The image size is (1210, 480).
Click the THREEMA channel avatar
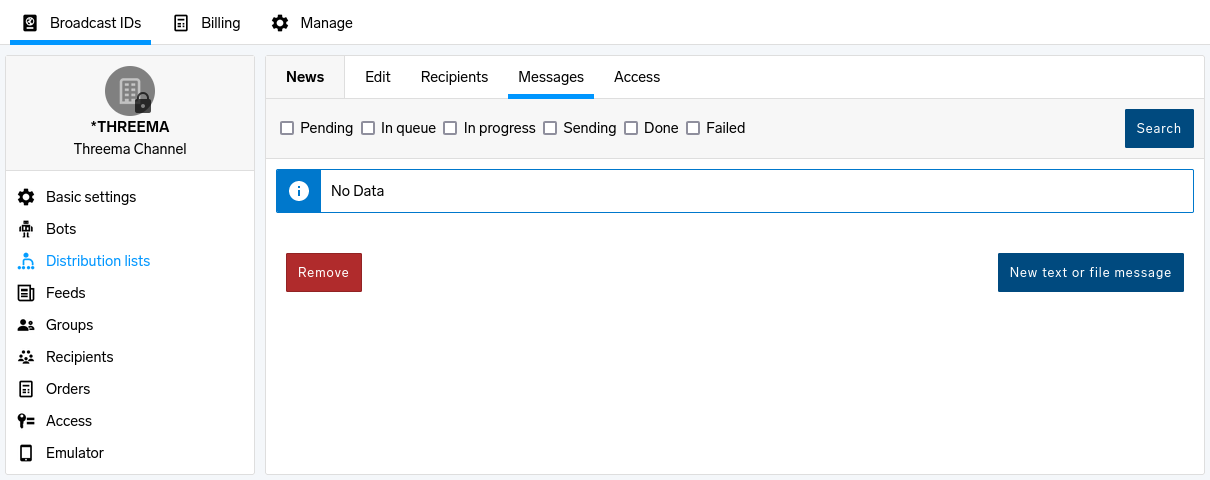tap(130, 91)
